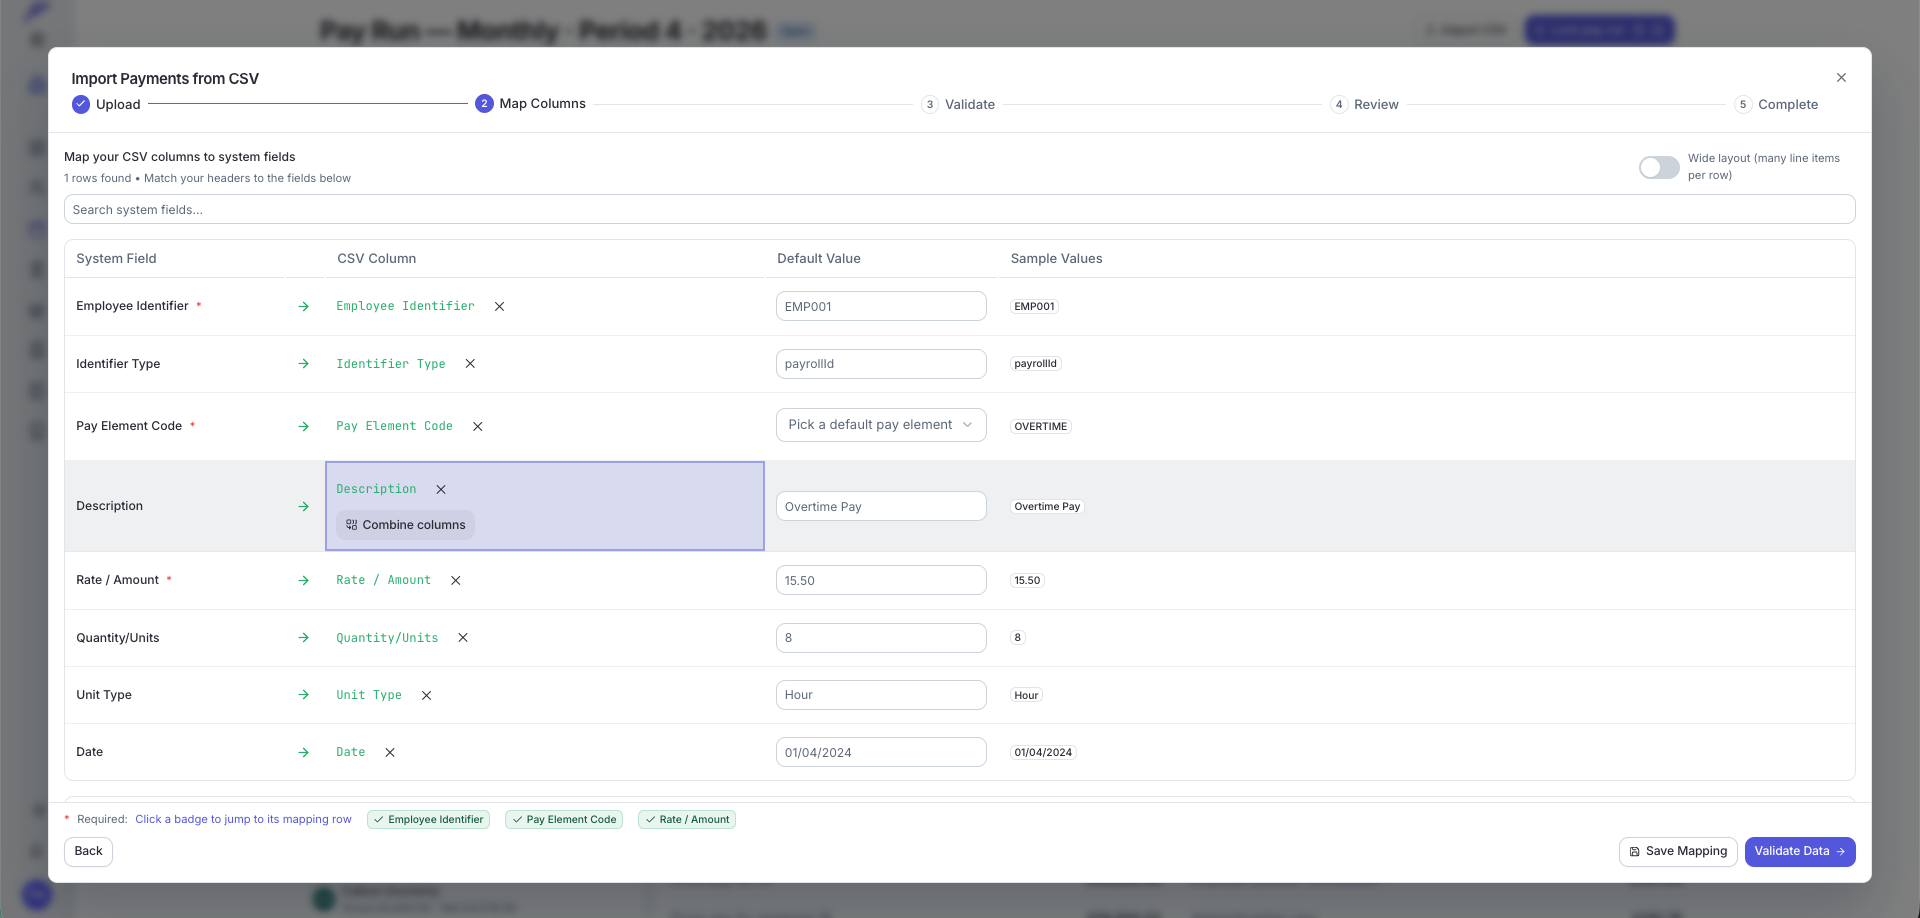Screen dimensions: 1920x918
Task: Edit the Date default value field
Action: pos(881,753)
